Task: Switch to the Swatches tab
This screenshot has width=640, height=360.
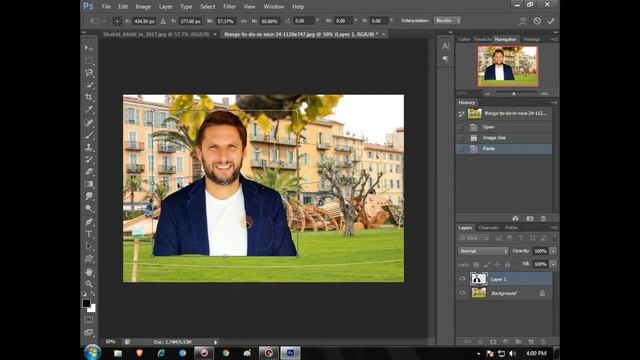Action: (482, 39)
